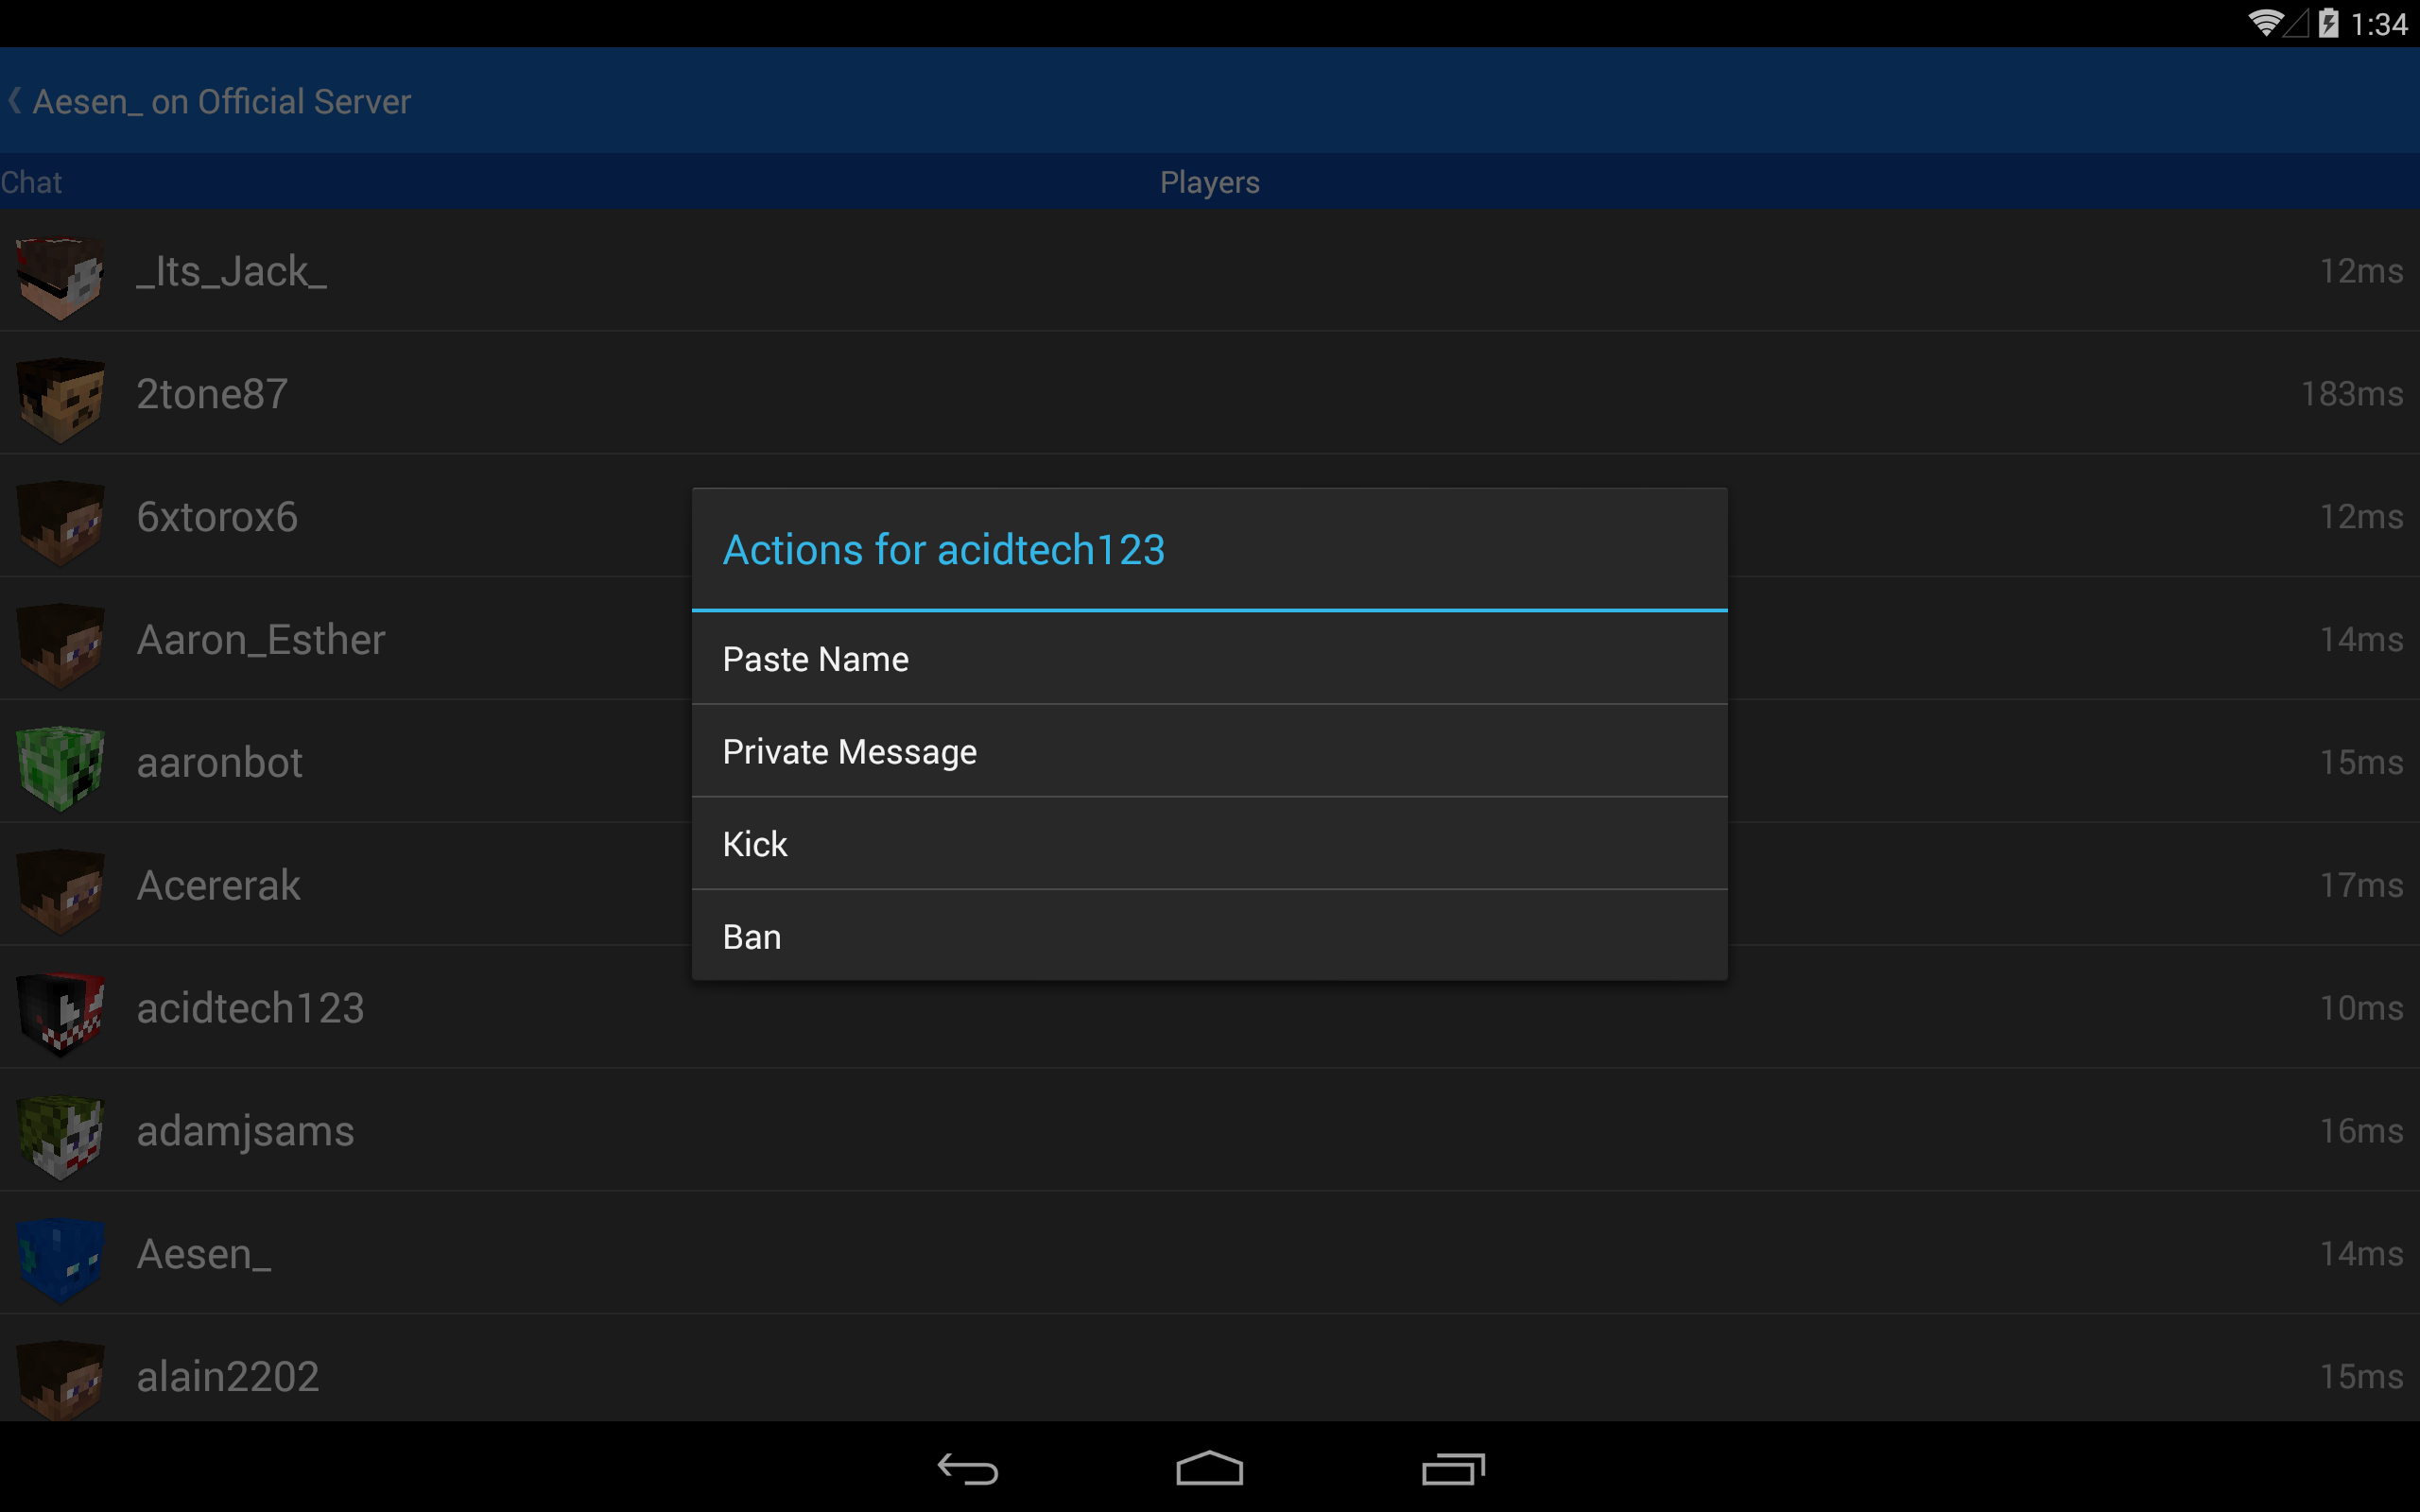Tap aaronbot's creeper head avatar
Screen dimensions: 2420x1512
pos(60,768)
